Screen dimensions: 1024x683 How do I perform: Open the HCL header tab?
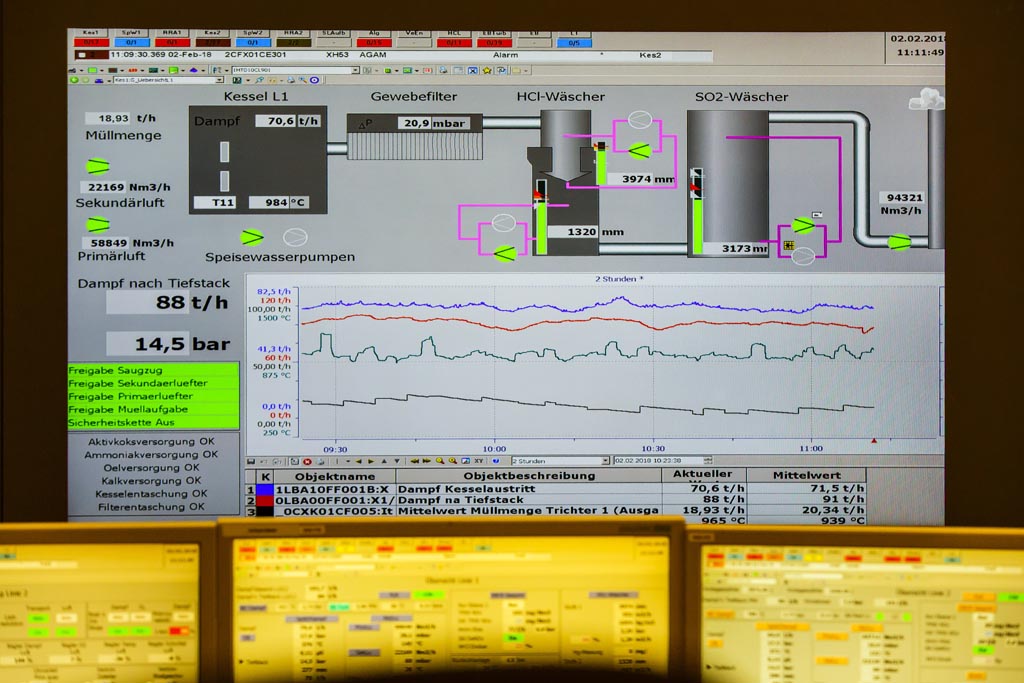coord(453,38)
